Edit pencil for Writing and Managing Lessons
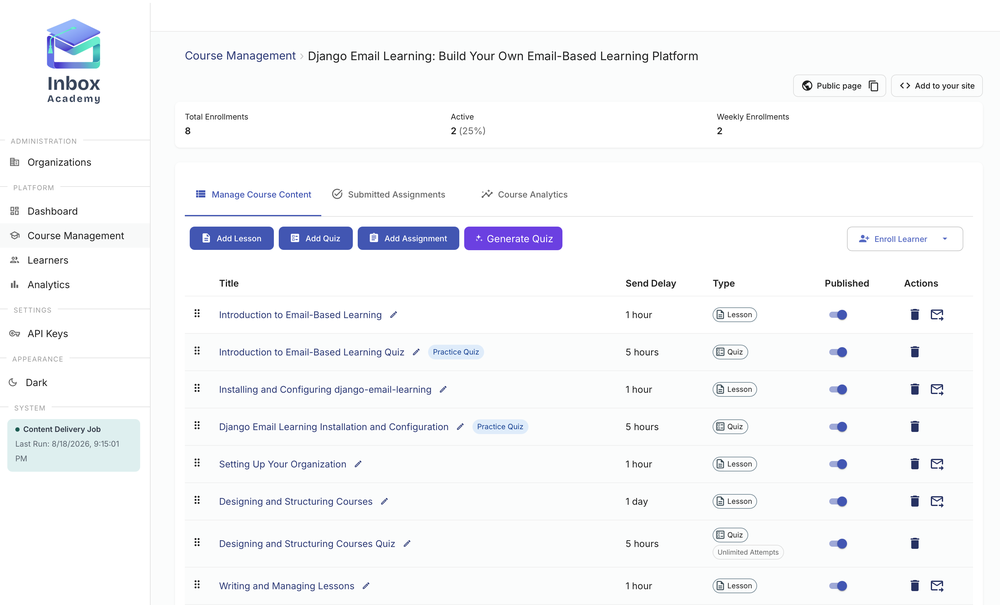1000x605 pixels. coord(366,585)
